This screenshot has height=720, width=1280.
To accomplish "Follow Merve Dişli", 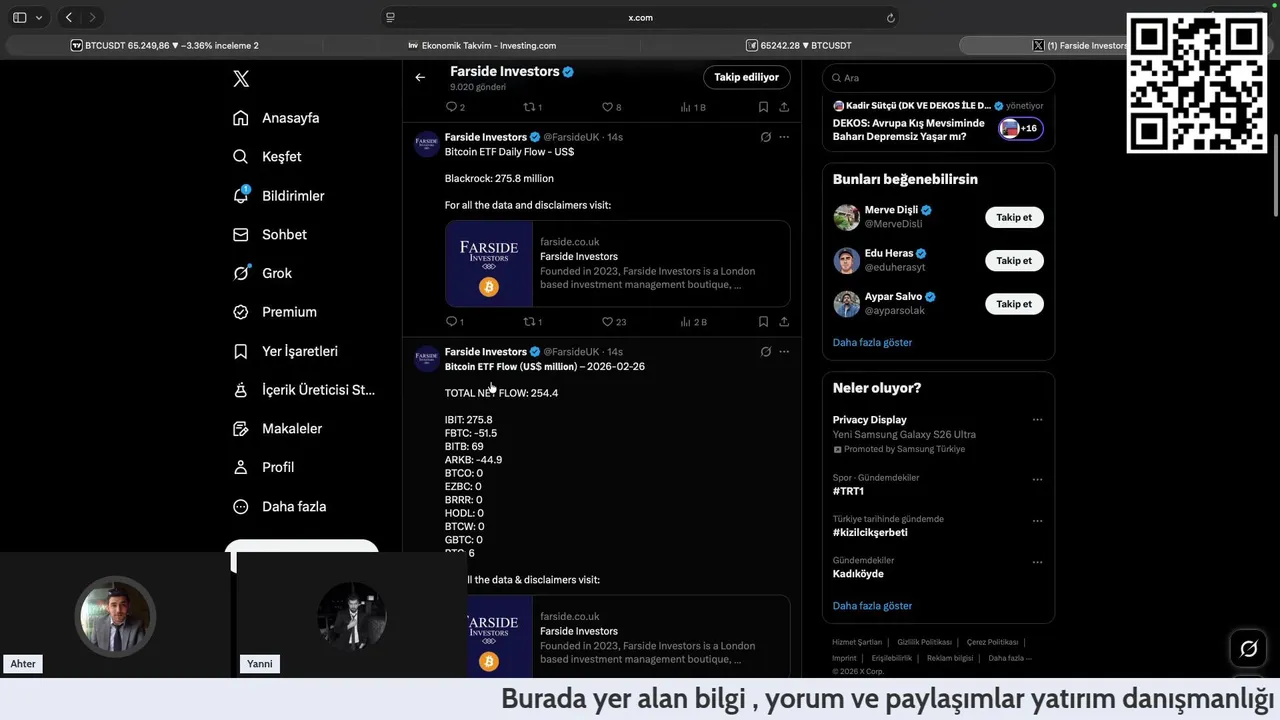I will coord(1014,217).
